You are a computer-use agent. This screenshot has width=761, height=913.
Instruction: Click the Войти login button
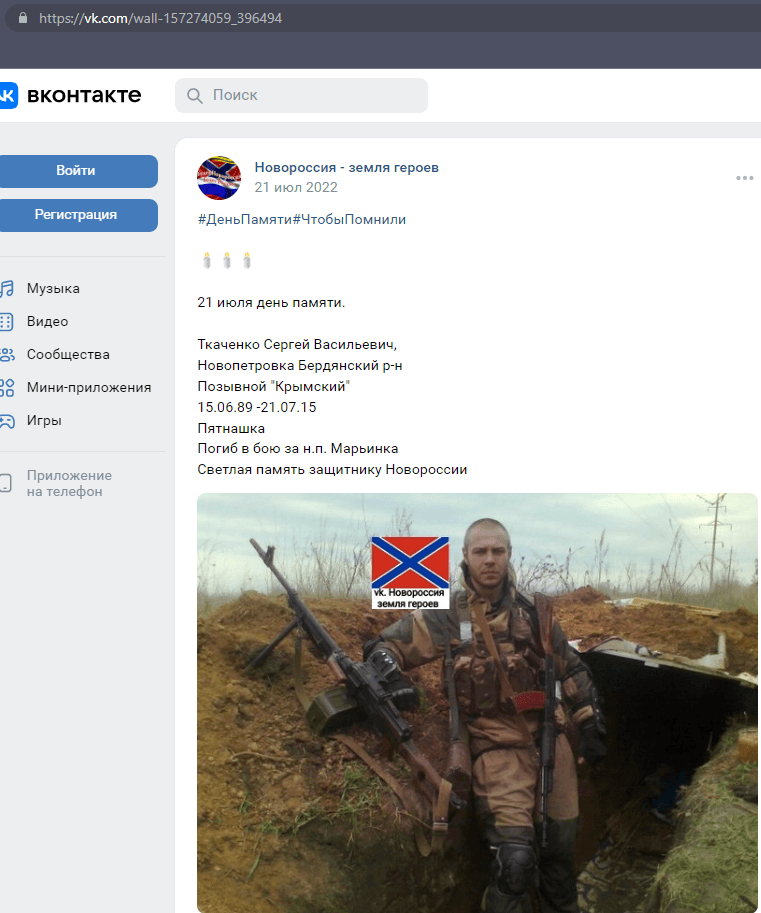tap(76, 171)
